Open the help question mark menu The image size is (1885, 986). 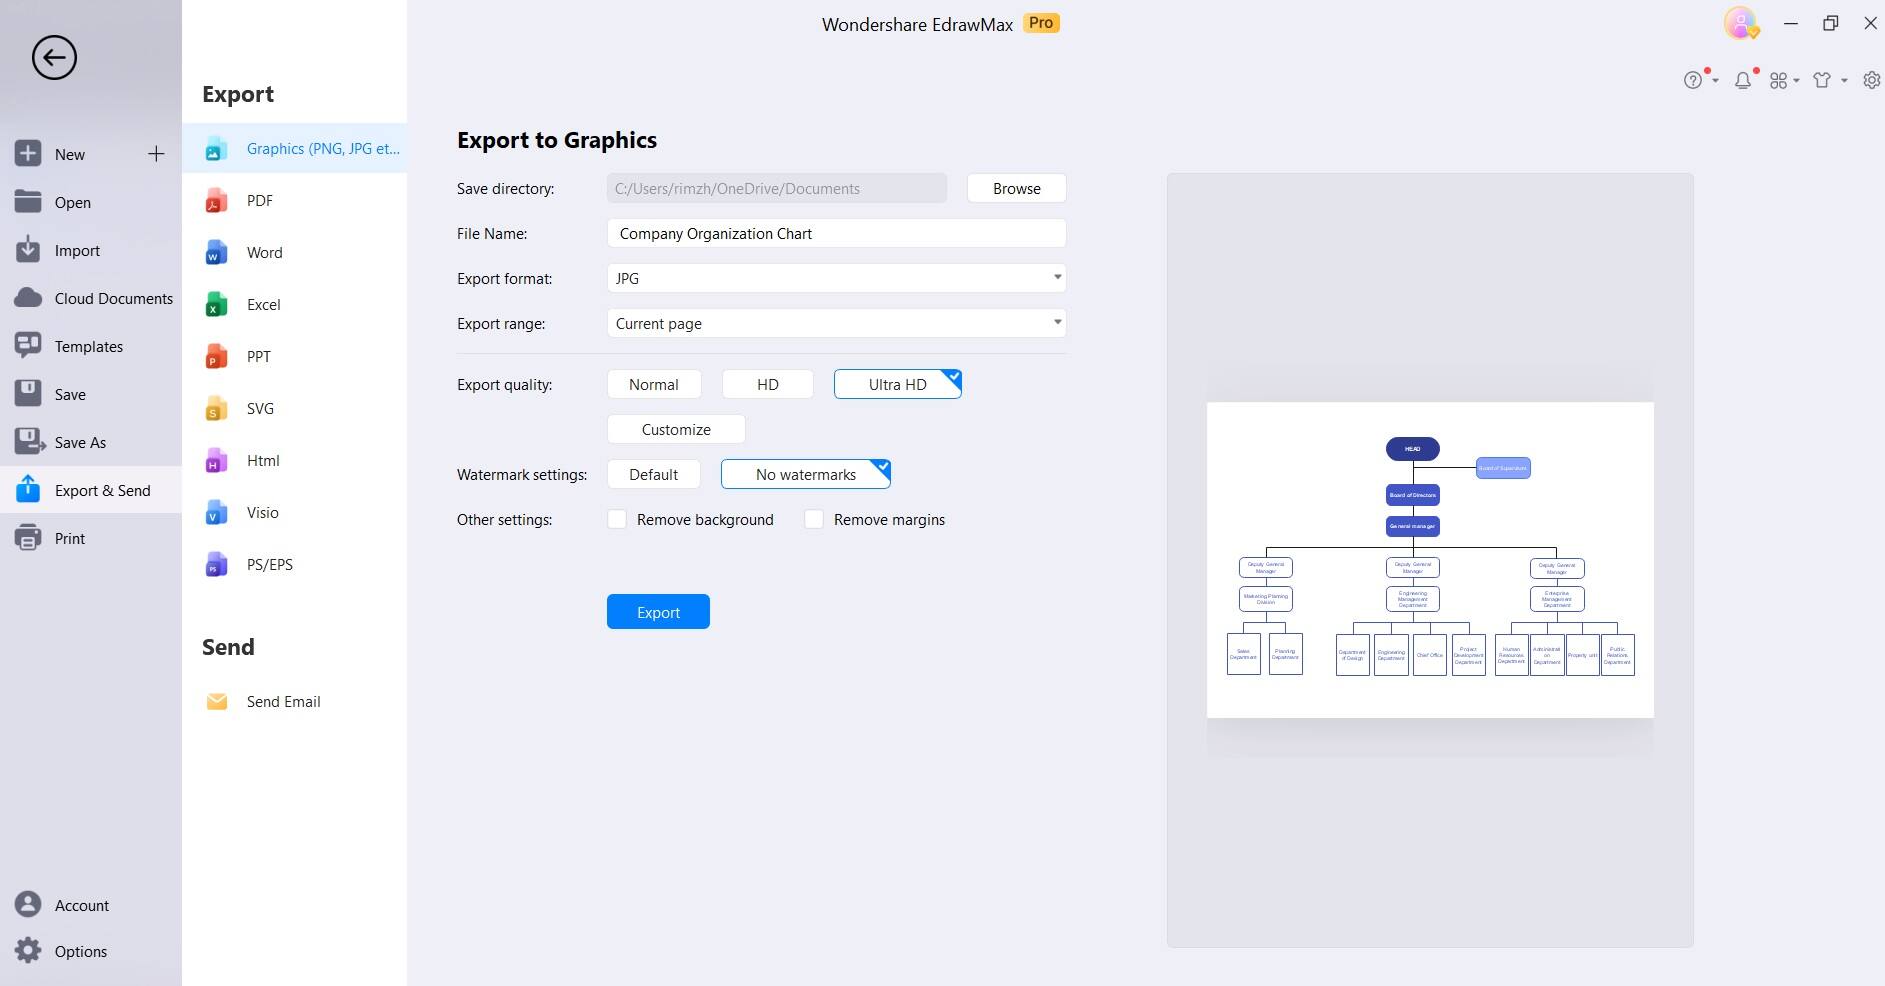tap(1700, 79)
